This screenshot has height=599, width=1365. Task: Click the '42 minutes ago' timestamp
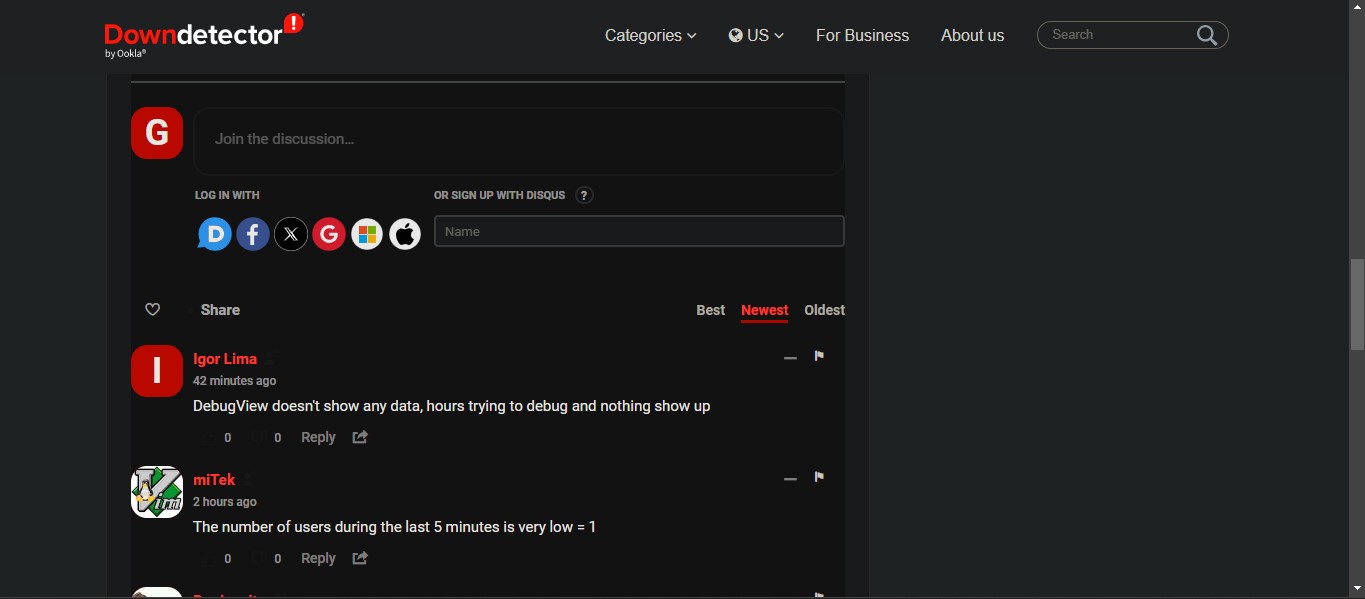[235, 381]
